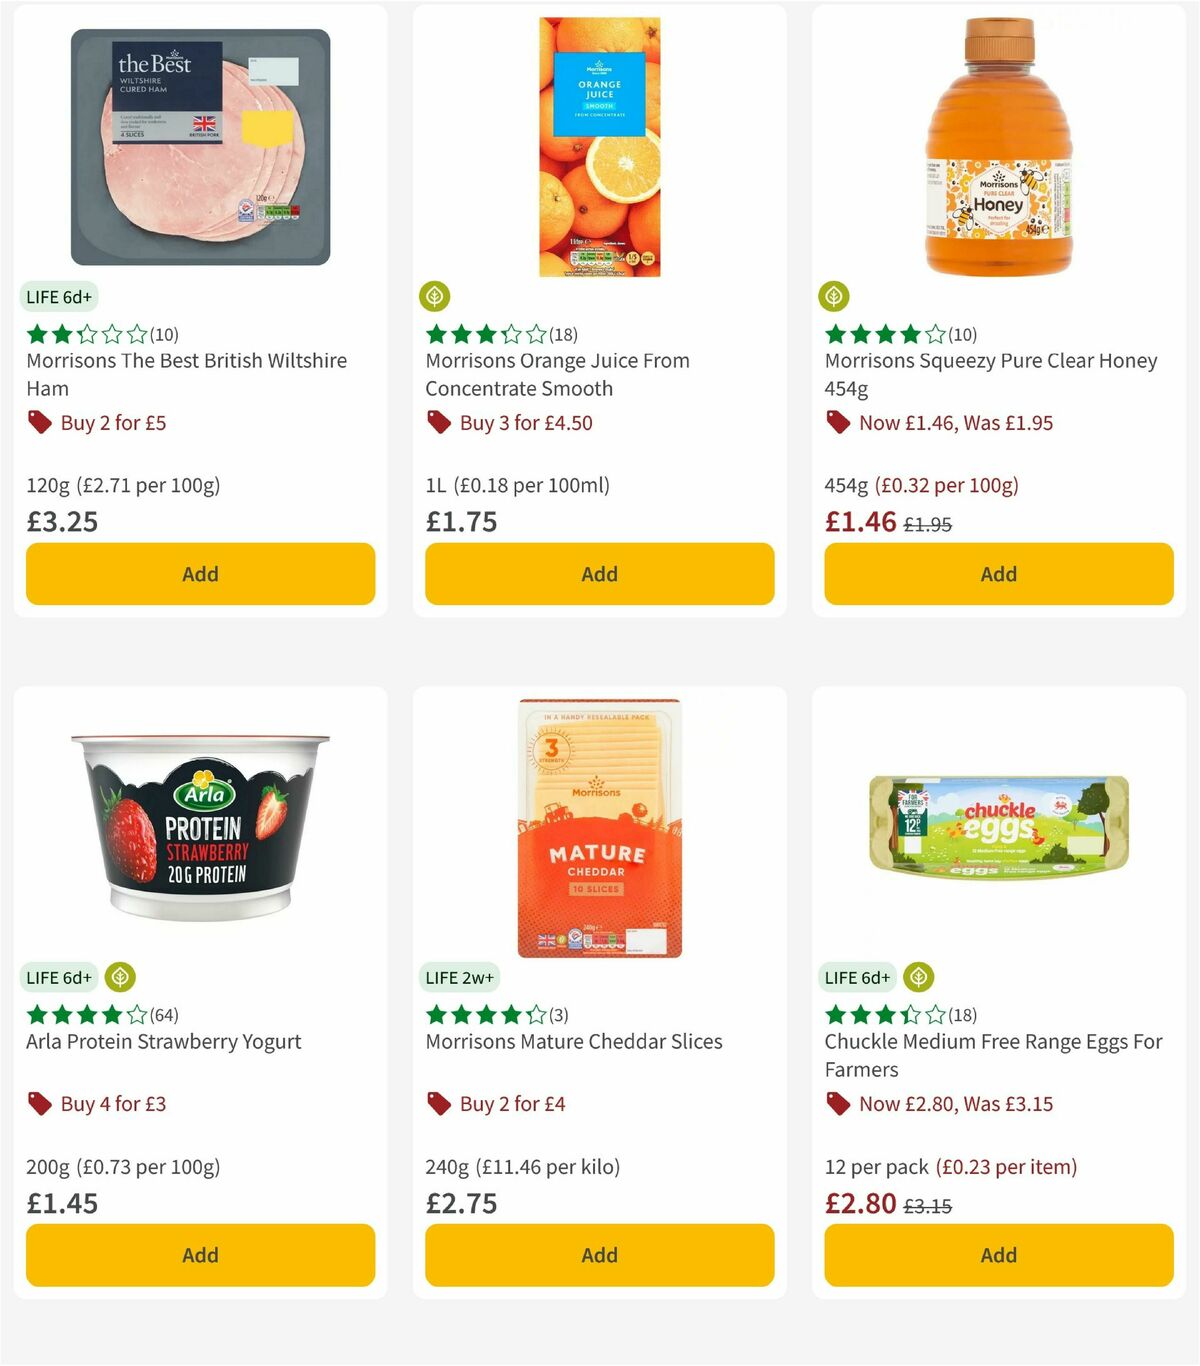
Task: Click the red tag icon next to Buy 3 for £4.50
Action: 438,422
